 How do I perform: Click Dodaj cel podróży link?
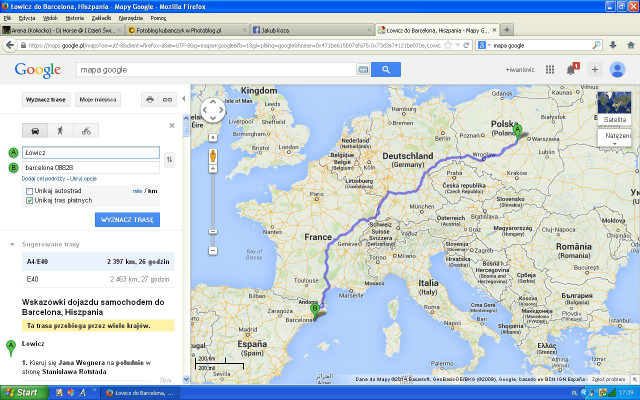pyautogui.click(x=43, y=179)
